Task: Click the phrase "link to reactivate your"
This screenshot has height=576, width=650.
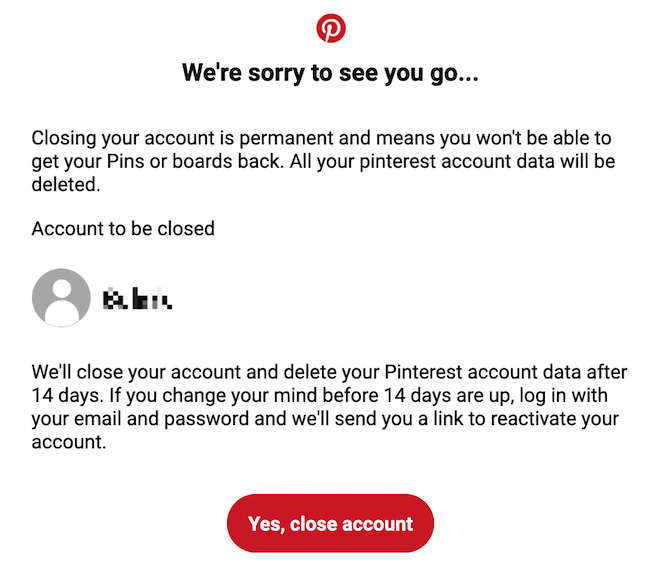Action: click(526, 418)
